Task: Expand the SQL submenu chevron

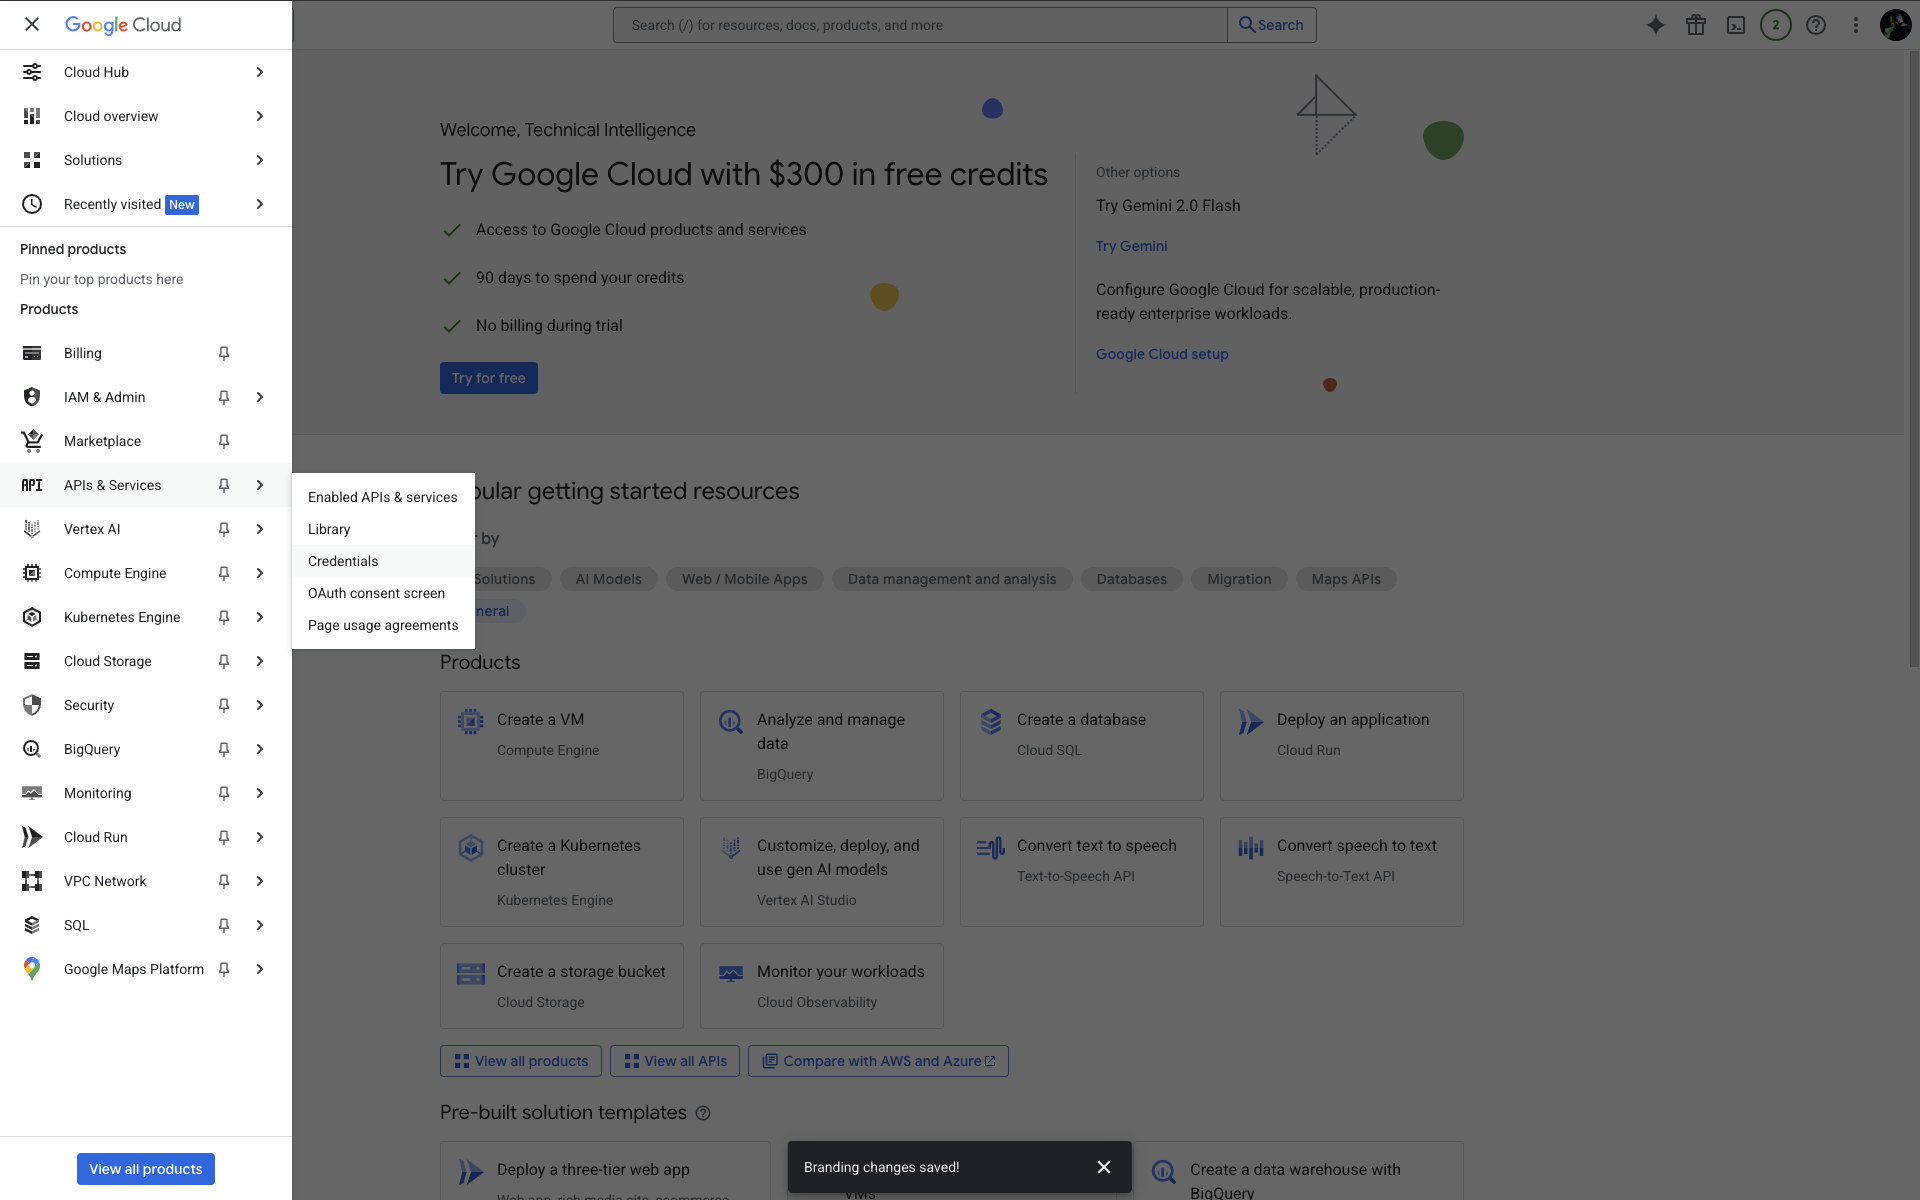Action: [260, 925]
